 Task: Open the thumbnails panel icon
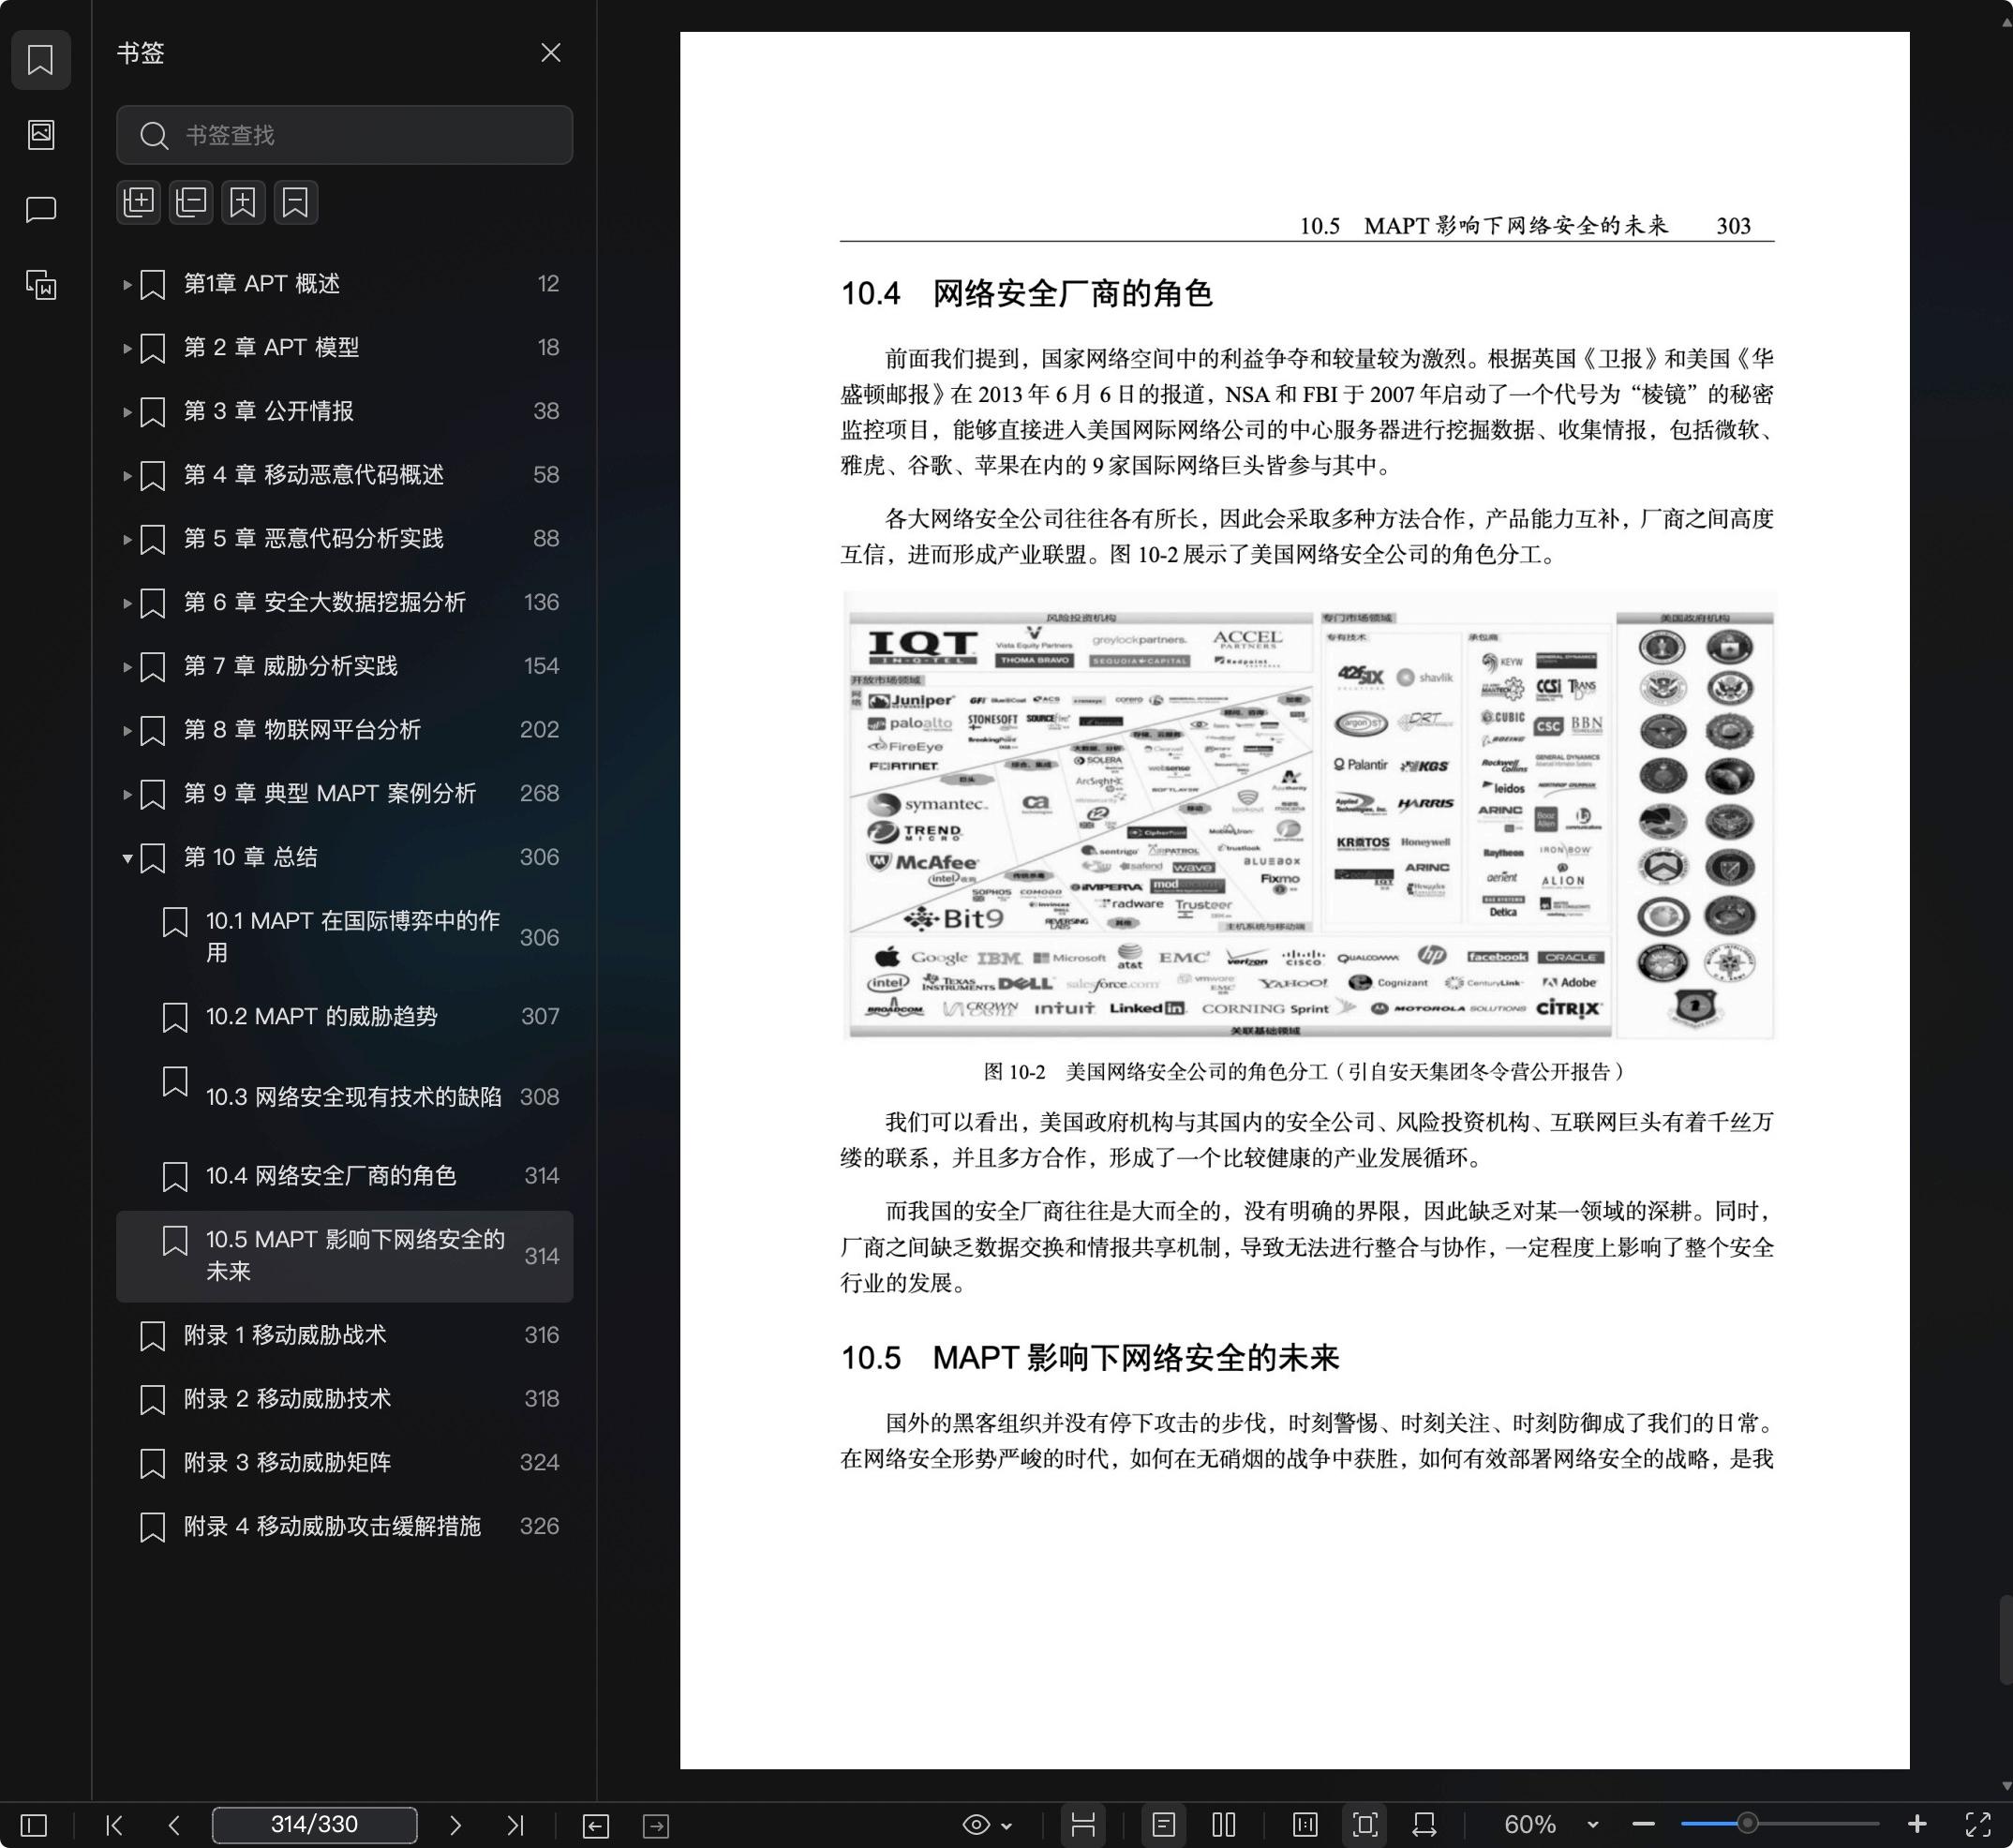point(40,134)
